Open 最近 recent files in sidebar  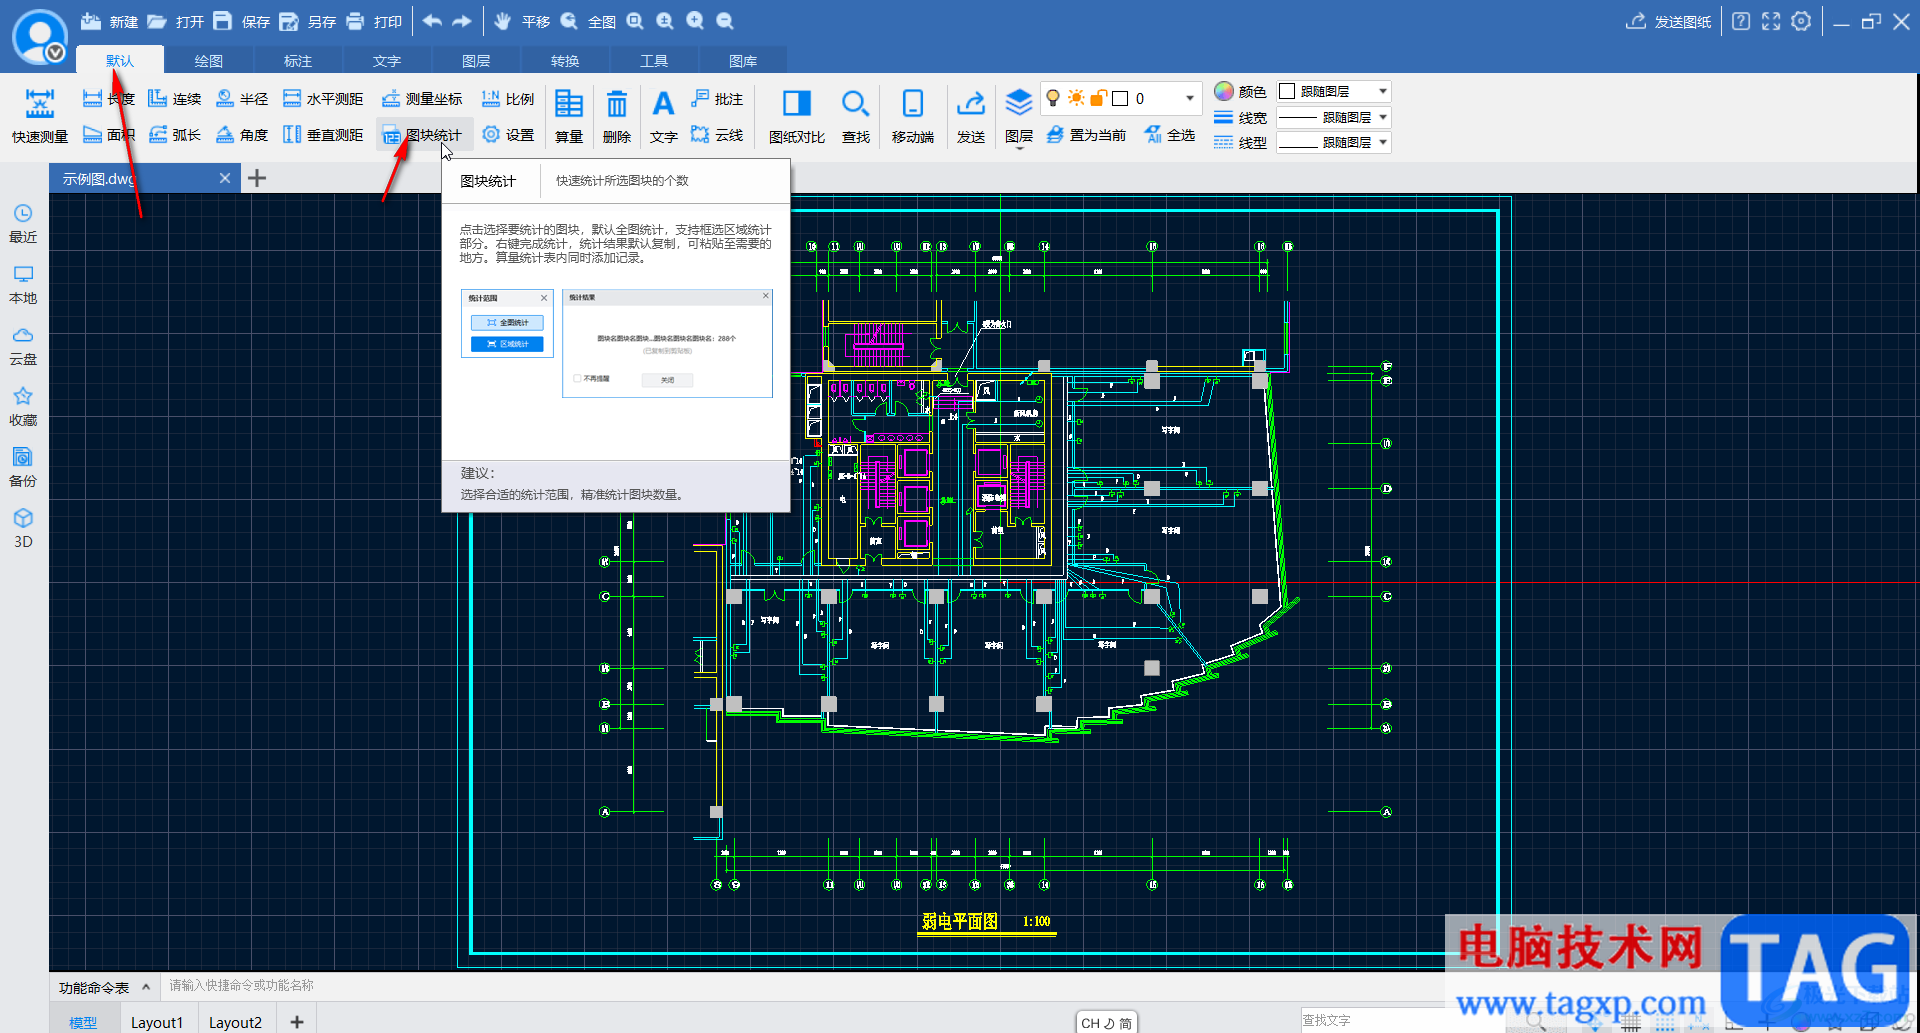[23, 224]
